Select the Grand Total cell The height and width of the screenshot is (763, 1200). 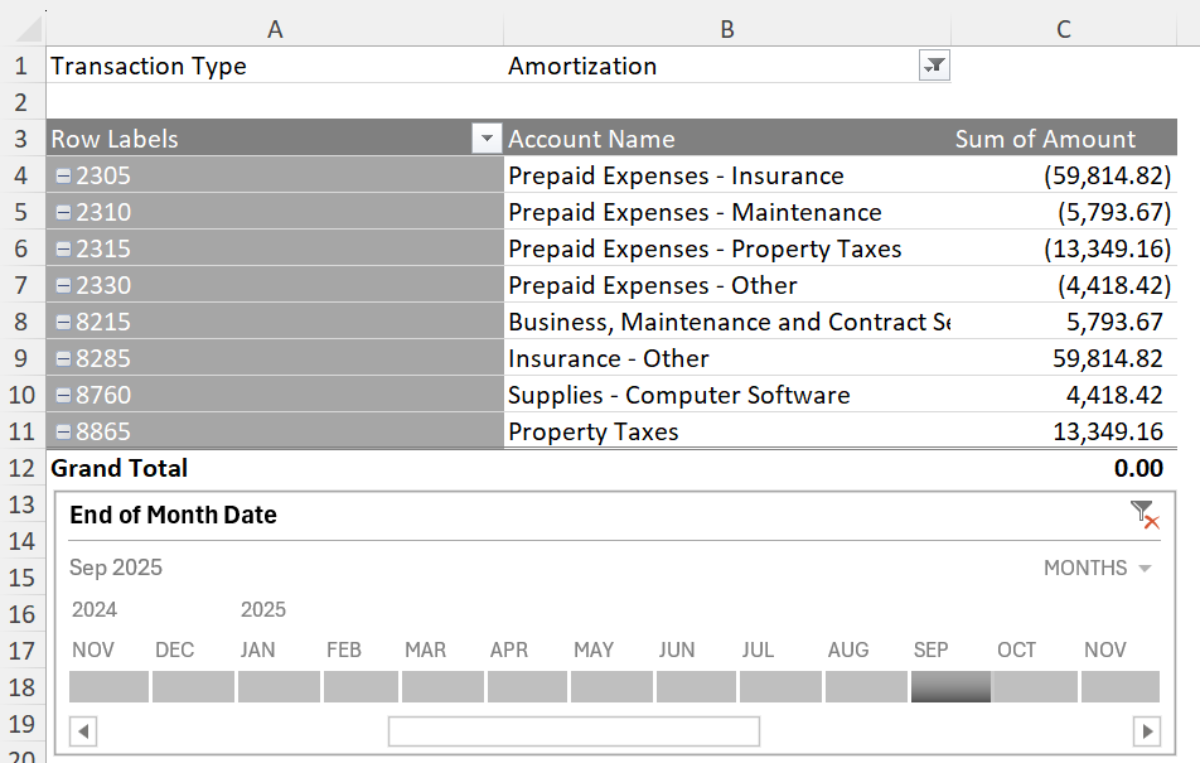(x=119, y=468)
